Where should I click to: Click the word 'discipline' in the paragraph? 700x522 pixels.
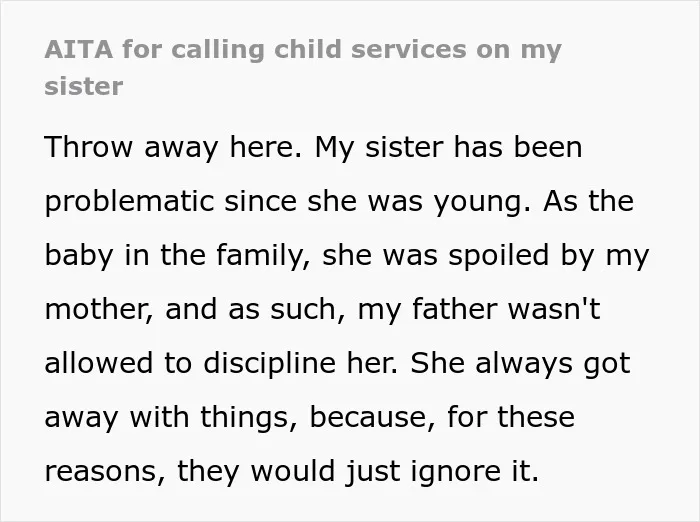(269, 363)
